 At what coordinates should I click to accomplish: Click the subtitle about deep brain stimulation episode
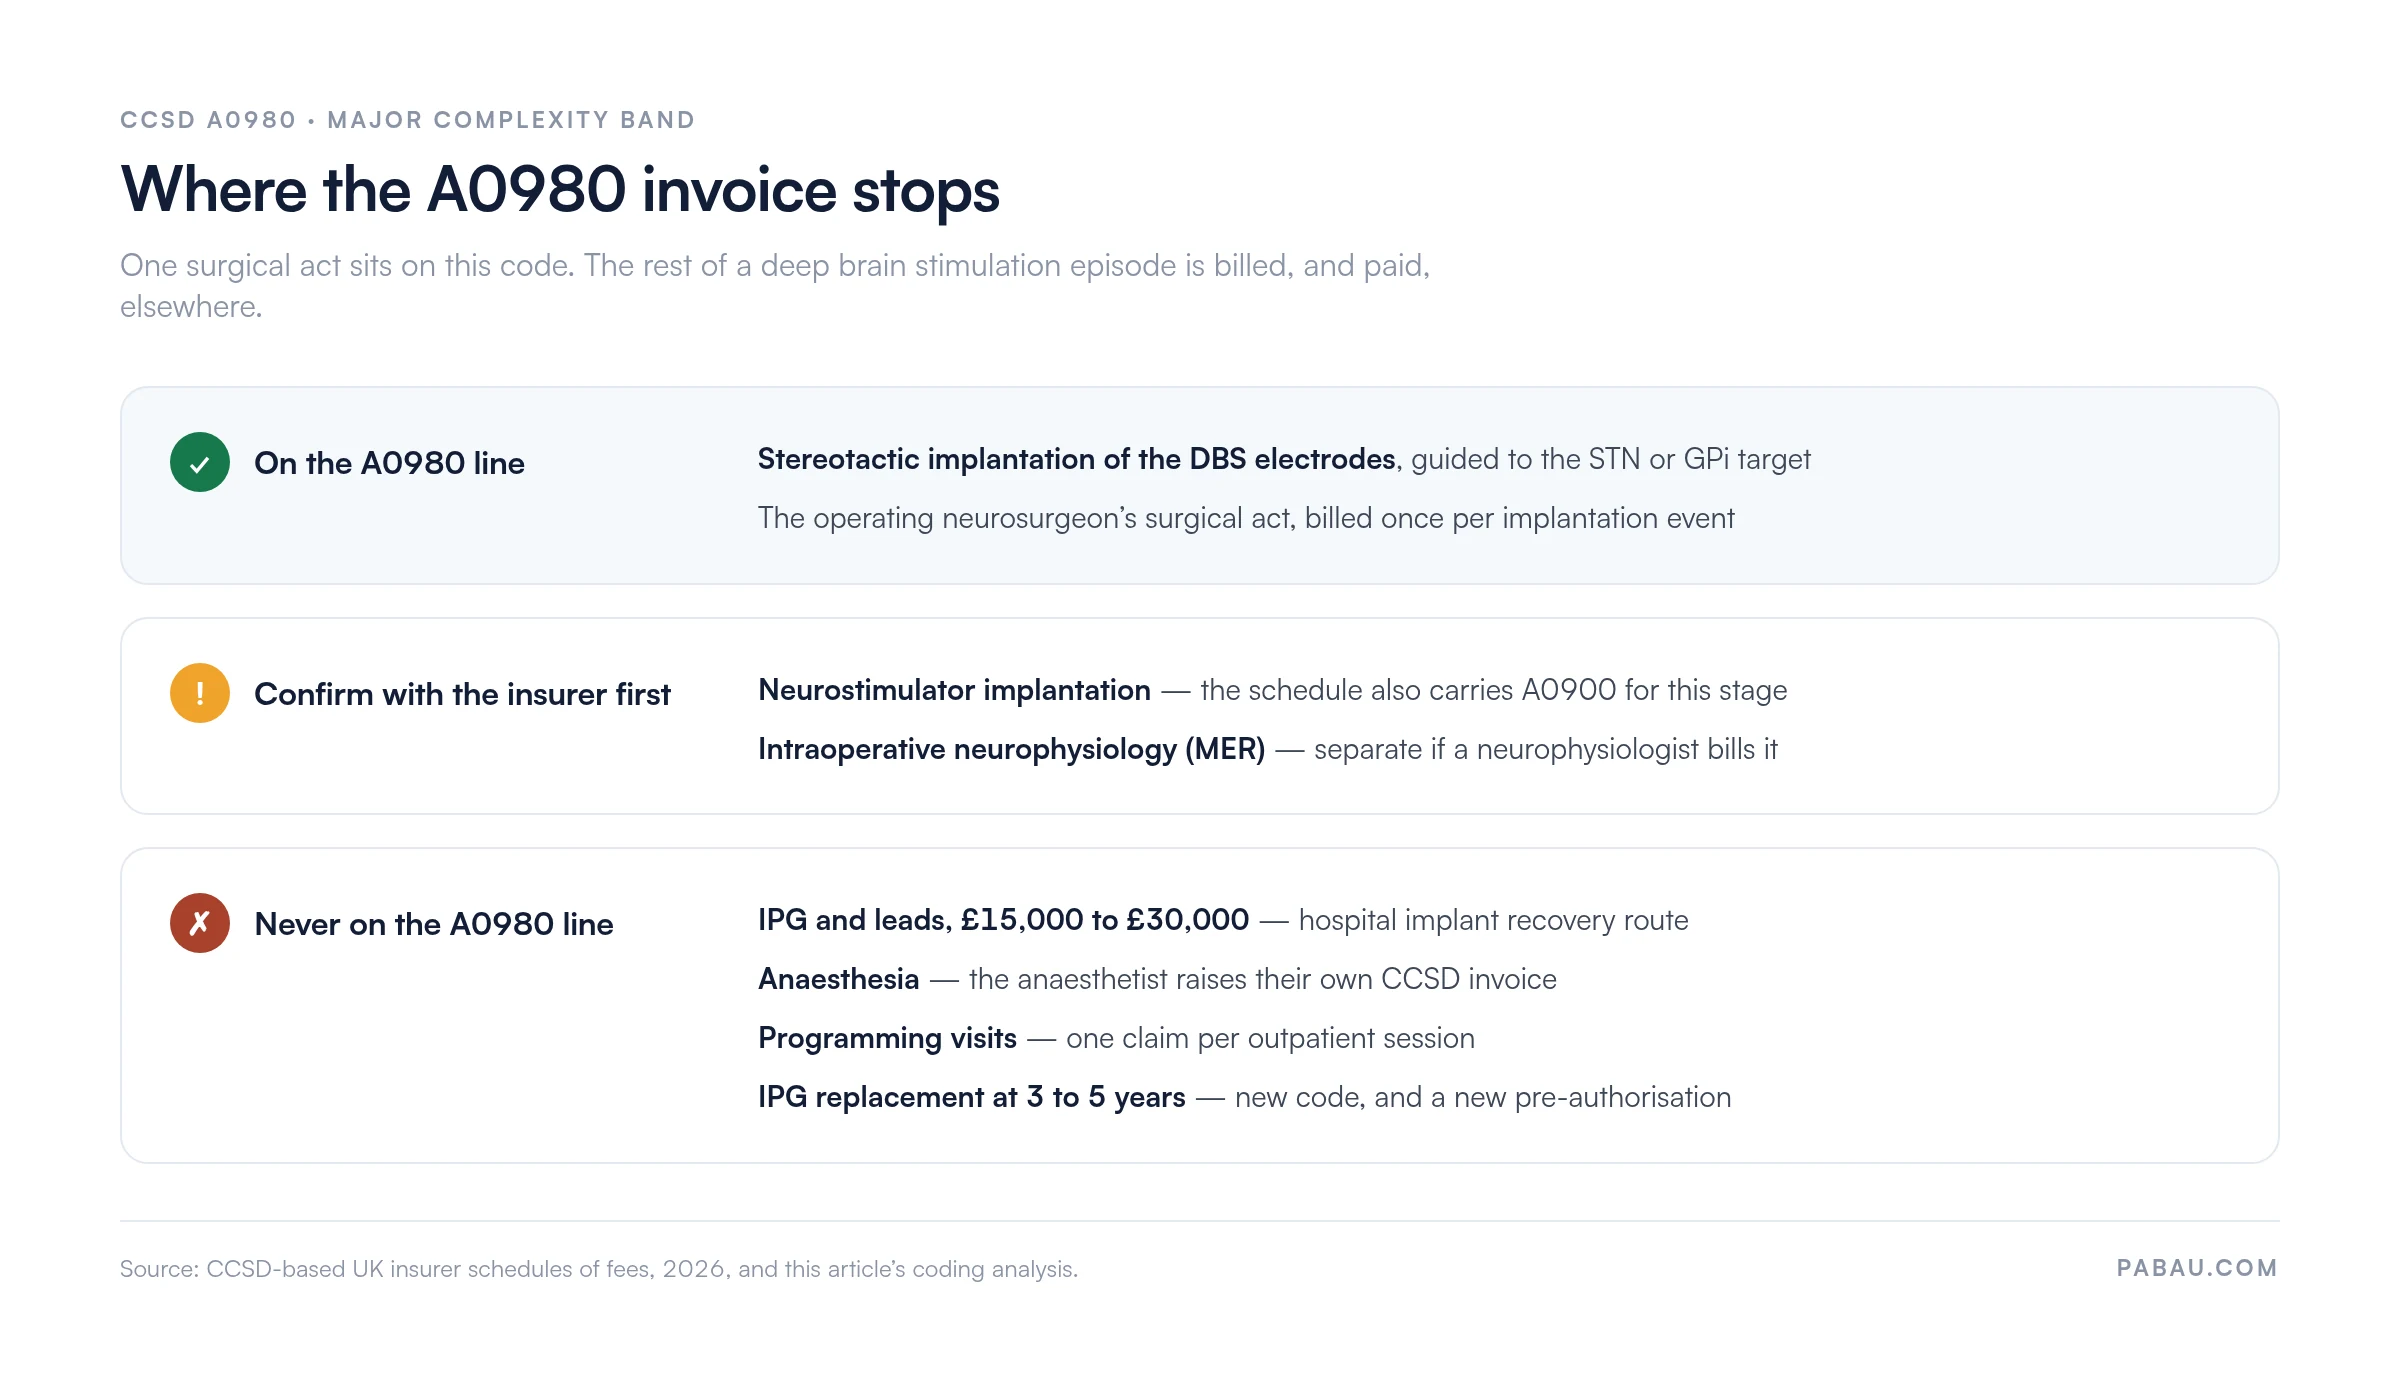775,286
